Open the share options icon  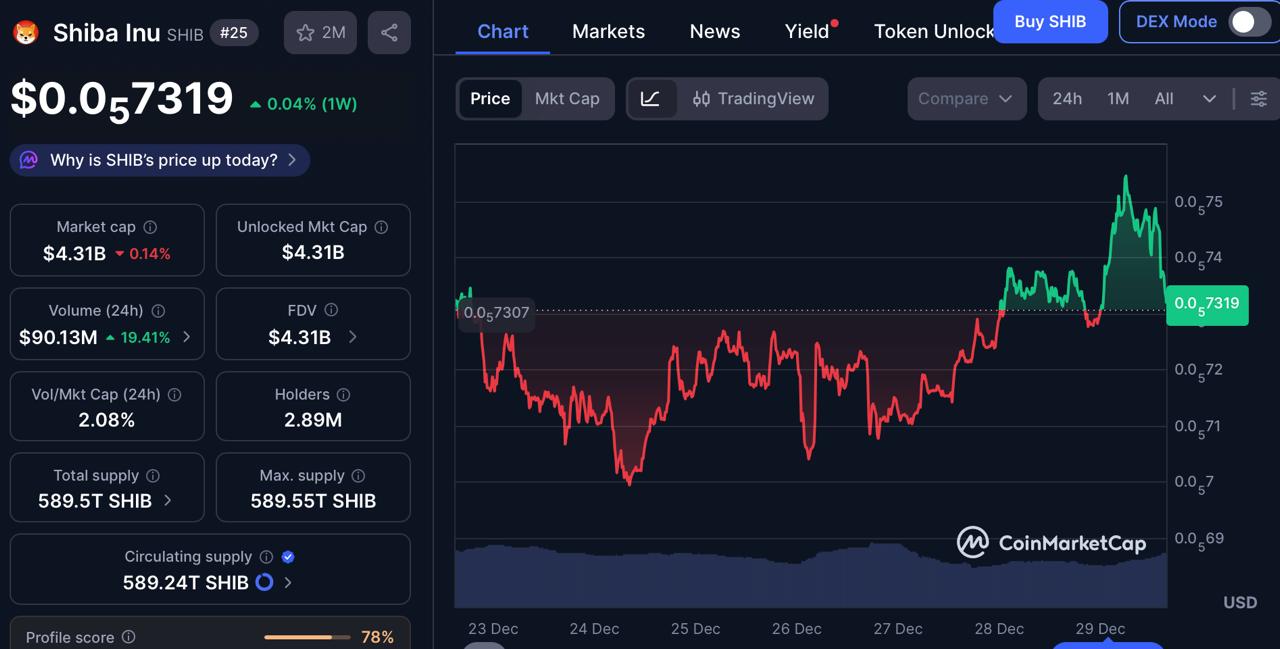click(390, 32)
